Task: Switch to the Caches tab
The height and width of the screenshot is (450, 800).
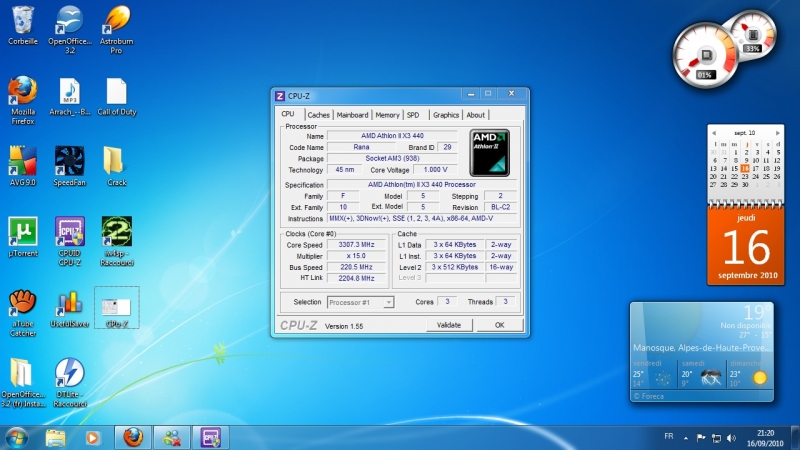Action: 318,115
